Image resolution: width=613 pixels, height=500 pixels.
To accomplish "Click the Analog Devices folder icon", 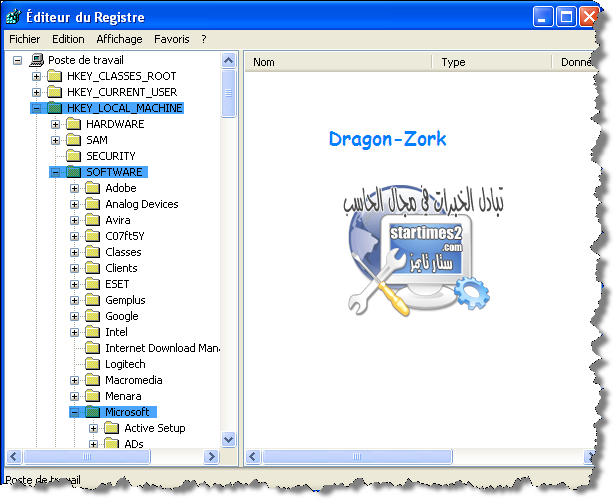I will pos(93,204).
